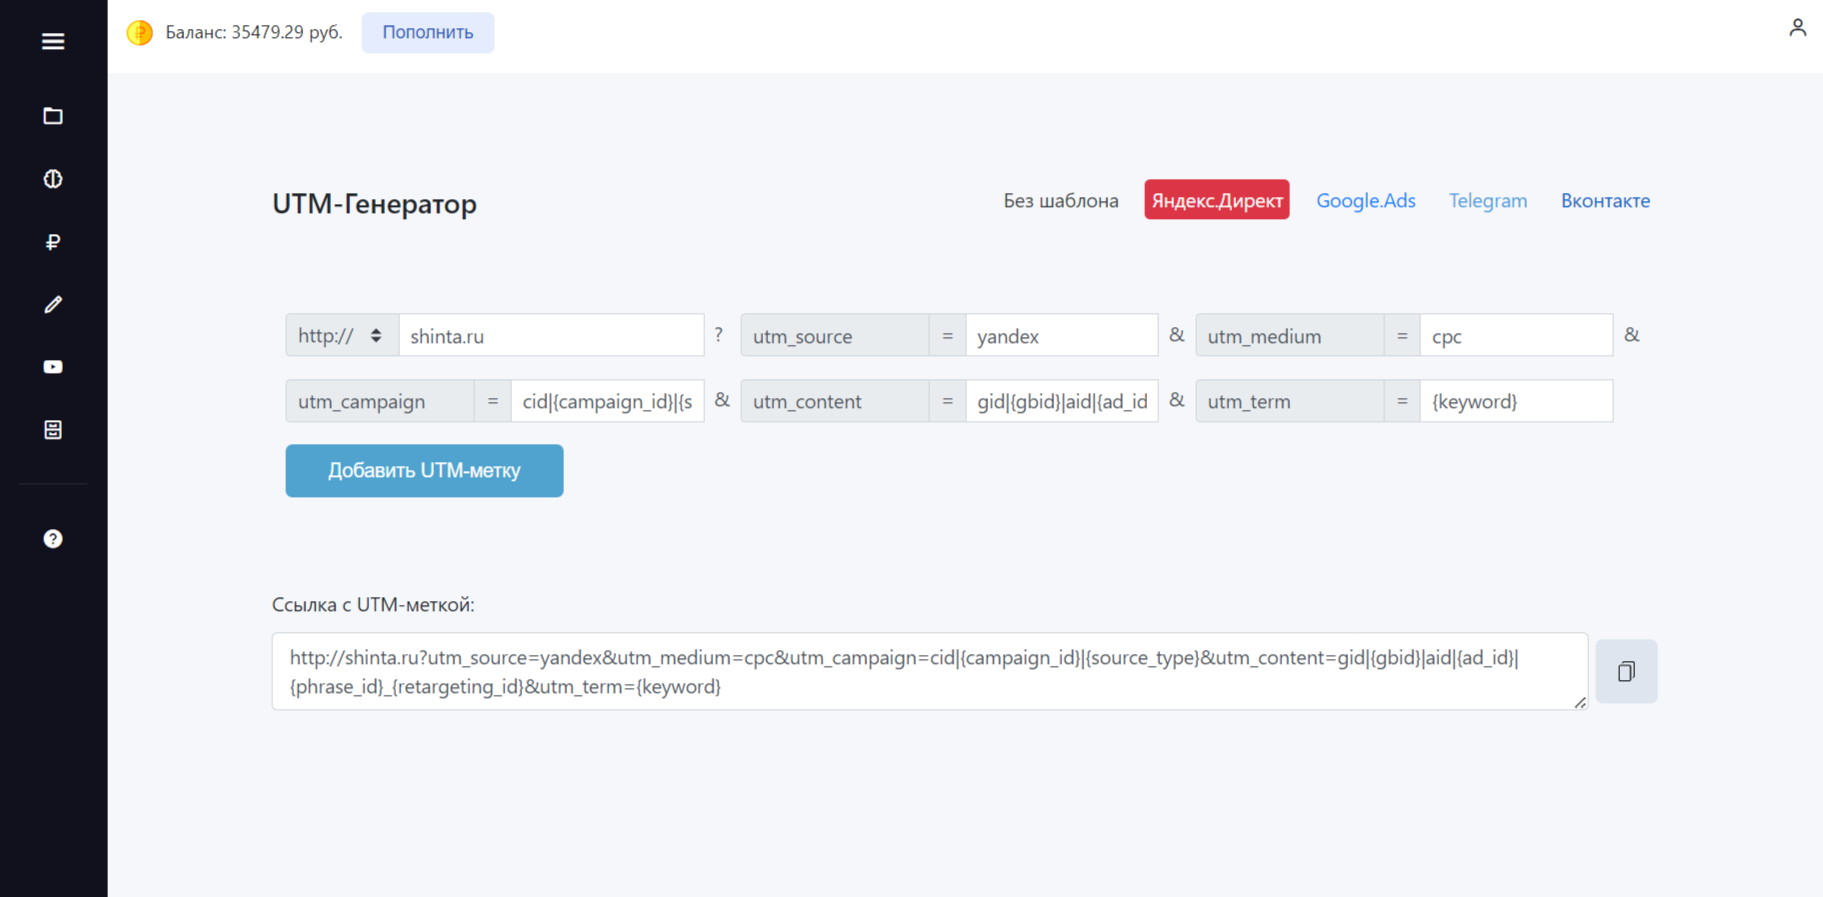Open the hamburger menu in sidebar
Screen dimensions: 1823x897
(x=53, y=41)
